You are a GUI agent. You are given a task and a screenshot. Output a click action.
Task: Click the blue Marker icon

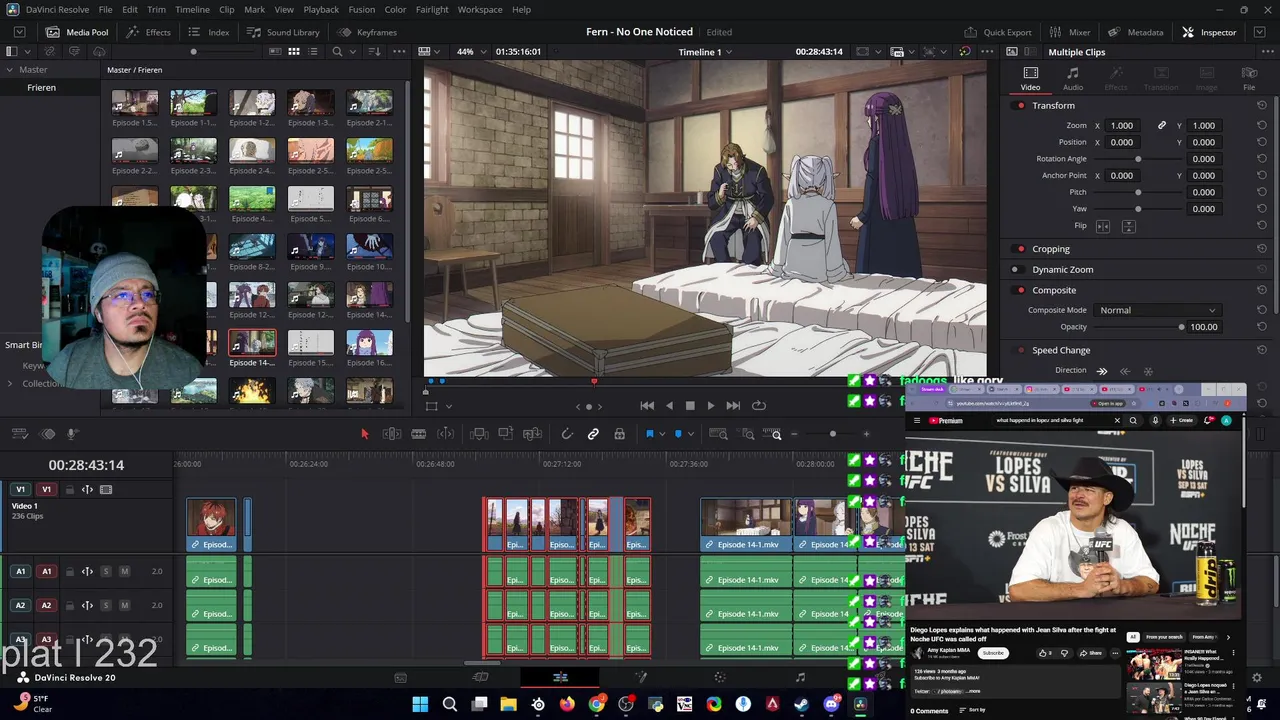pos(678,434)
